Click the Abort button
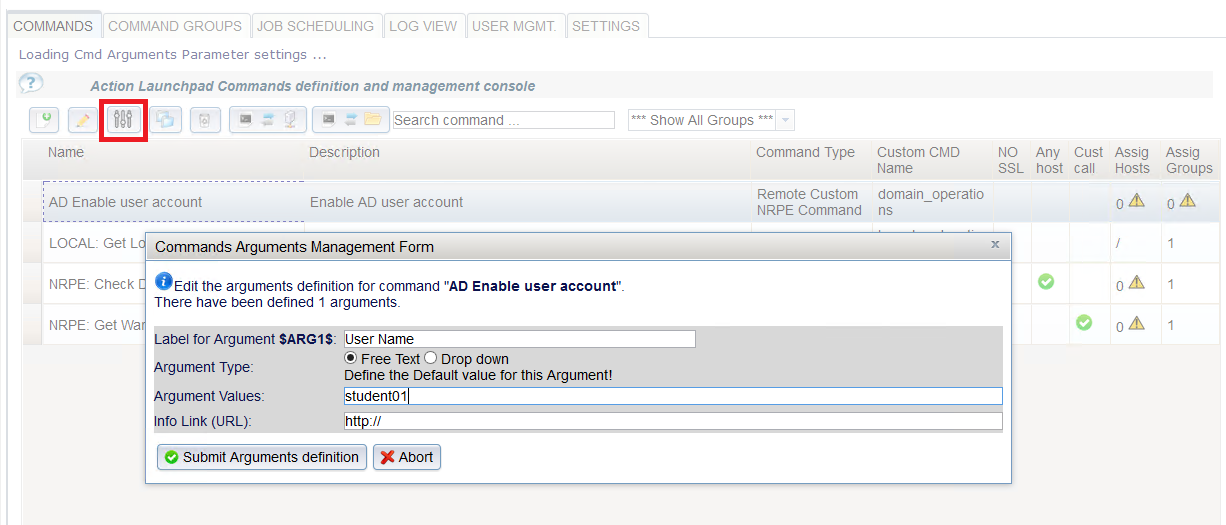The image size is (1226, 525). pyautogui.click(x=407, y=457)
